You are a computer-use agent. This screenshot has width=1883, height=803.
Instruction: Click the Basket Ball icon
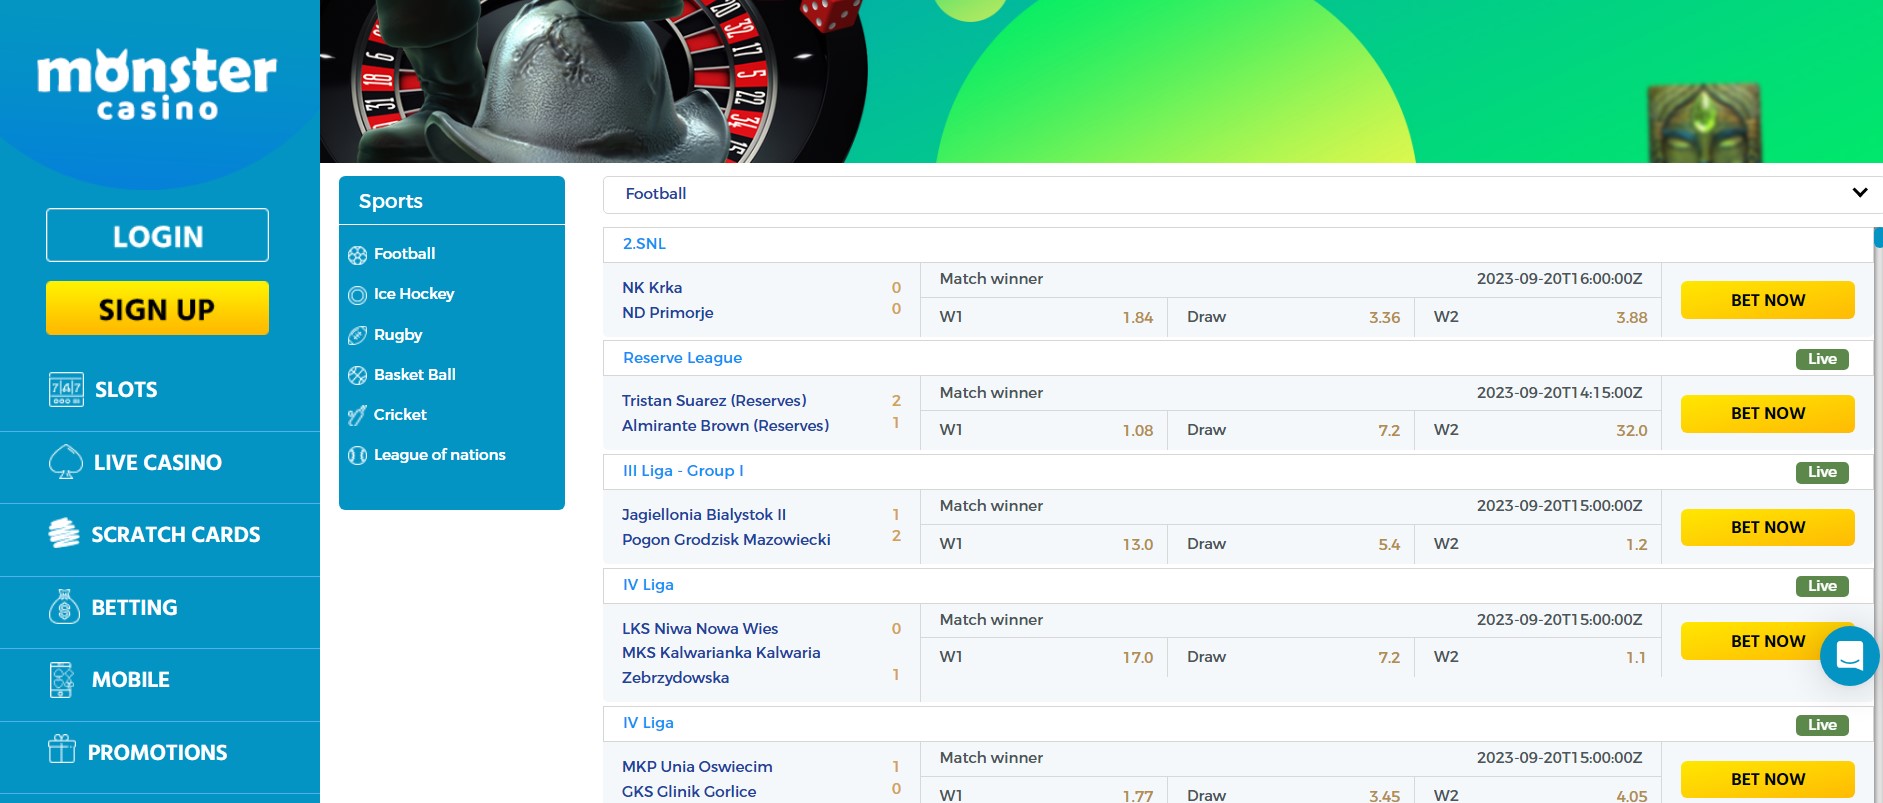pyautogui.click(x=357, y=375)
